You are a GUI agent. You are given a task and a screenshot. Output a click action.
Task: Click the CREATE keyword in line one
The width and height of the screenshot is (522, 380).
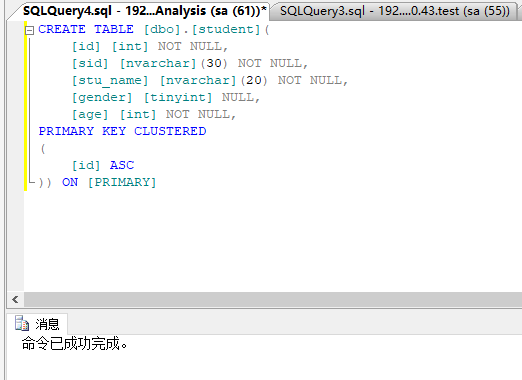click(62, 29)
